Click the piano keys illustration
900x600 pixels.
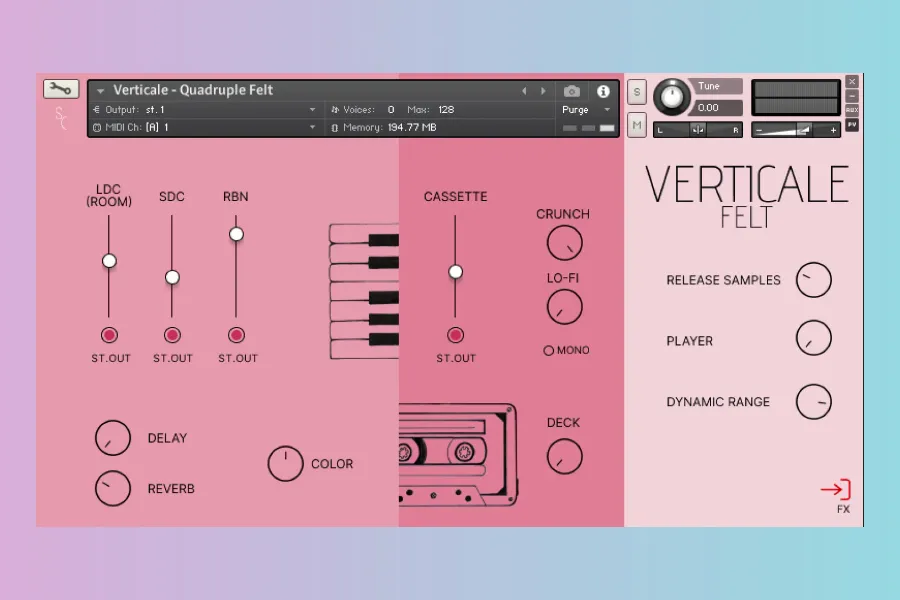coord(364,291)
